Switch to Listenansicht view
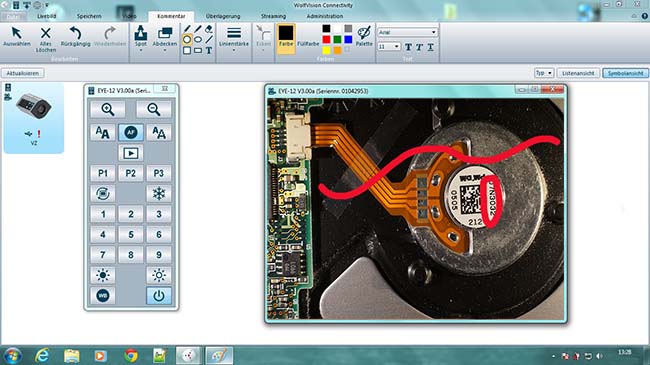This screenshot has width=650, height=365. 578,73
